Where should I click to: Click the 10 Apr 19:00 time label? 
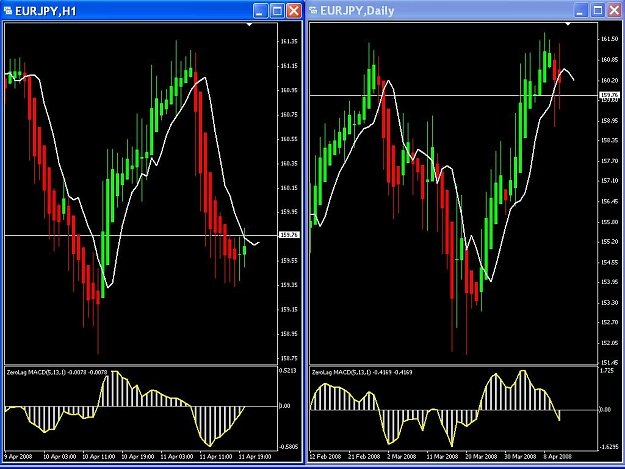[138, 457]
